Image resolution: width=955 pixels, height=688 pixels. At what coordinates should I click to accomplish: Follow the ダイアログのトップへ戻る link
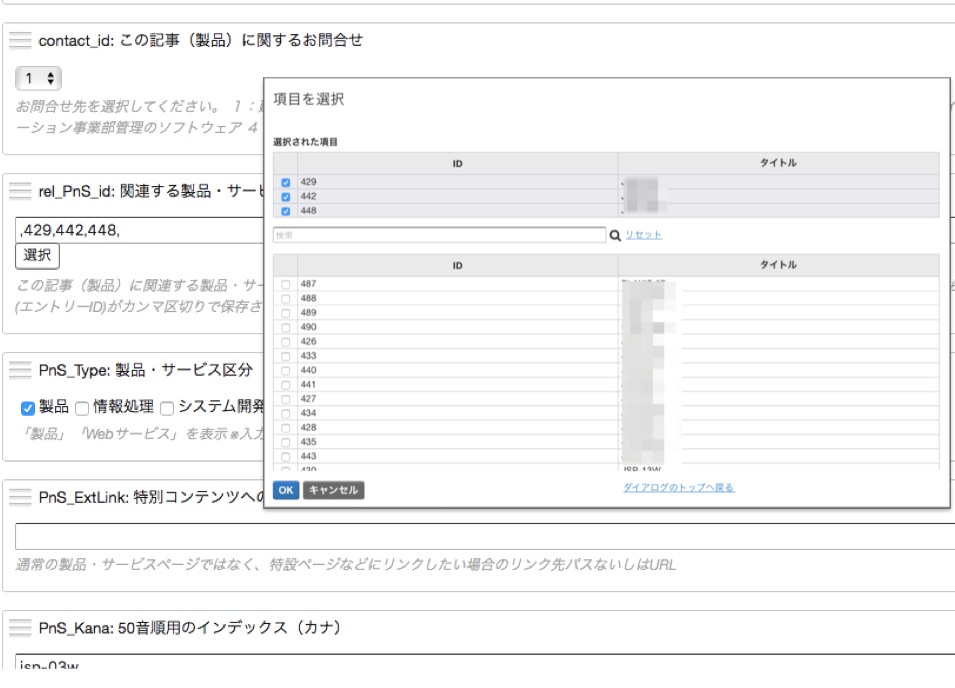click(x=677, y=488)
